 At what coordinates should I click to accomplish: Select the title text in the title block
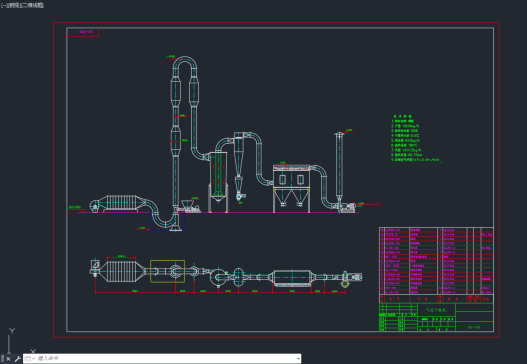tap(436, 310)
